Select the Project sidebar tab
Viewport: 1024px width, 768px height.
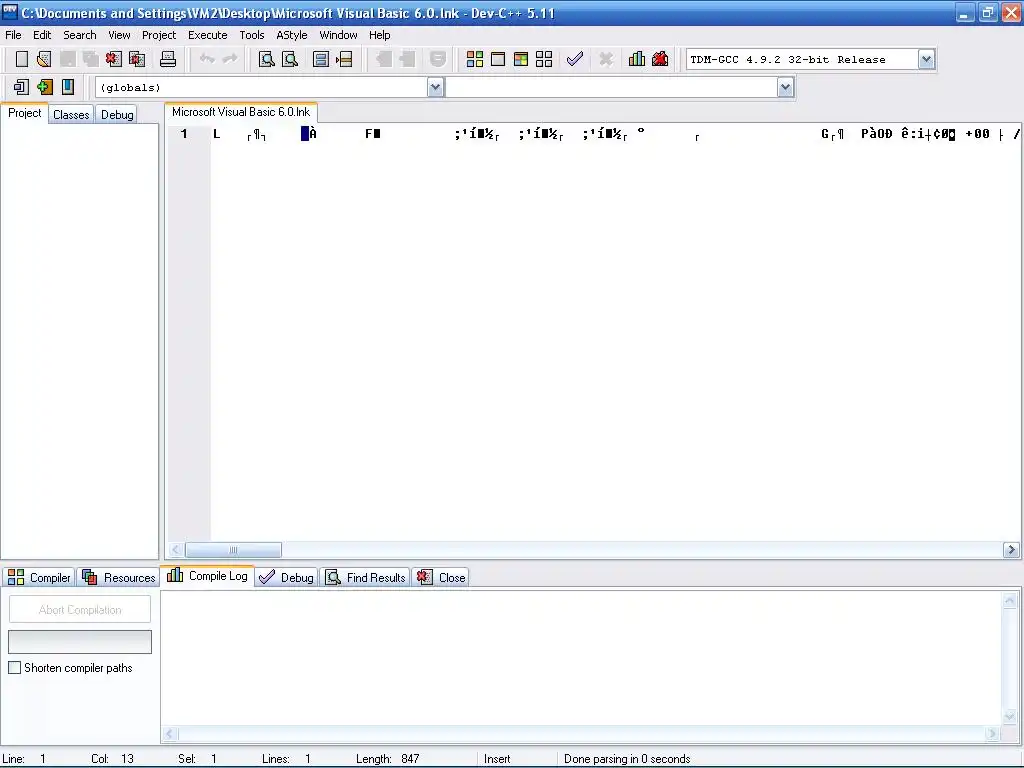coord(25,113)
